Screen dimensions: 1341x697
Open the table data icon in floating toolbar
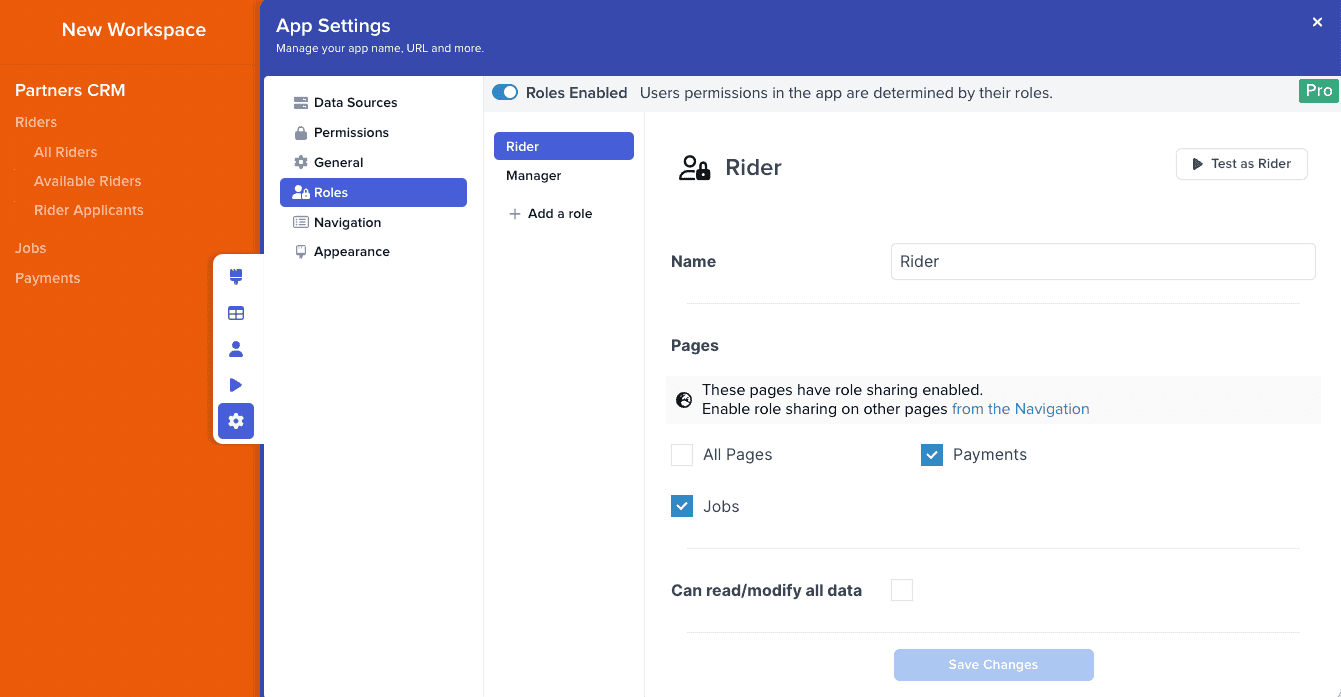pos(236,313)
